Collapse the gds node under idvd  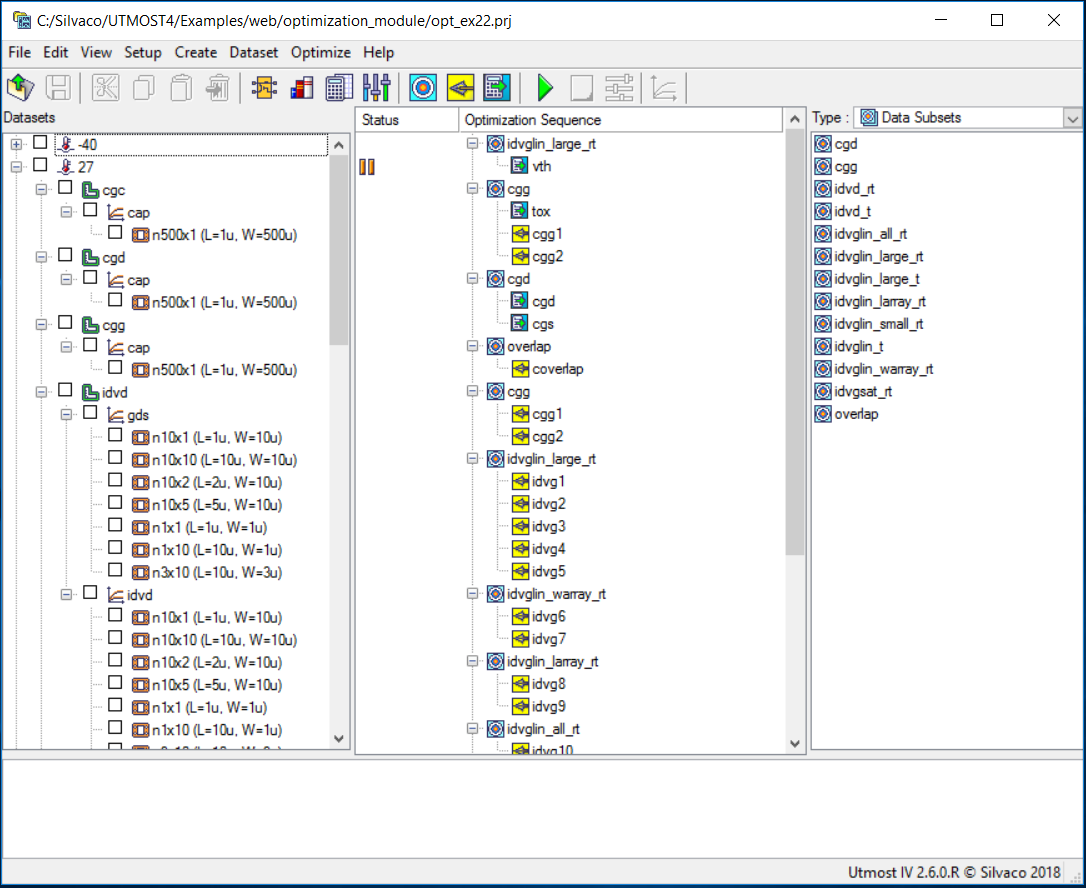(66, 414)
